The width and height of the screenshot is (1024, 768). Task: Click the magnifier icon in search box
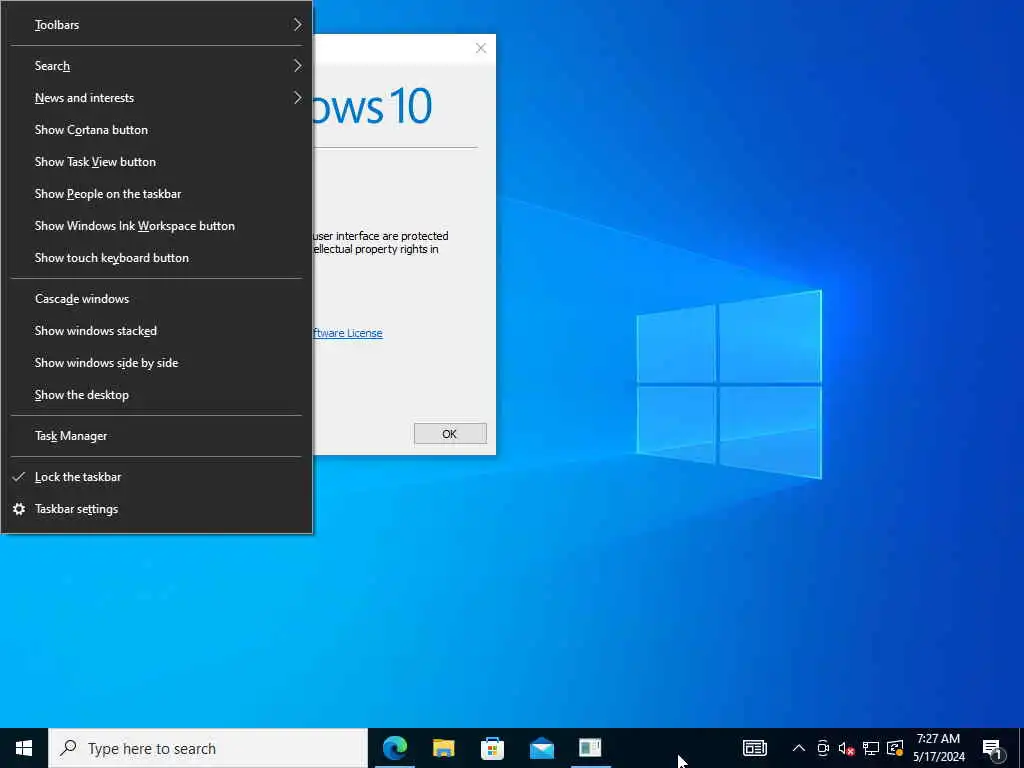tap(68, 748)
